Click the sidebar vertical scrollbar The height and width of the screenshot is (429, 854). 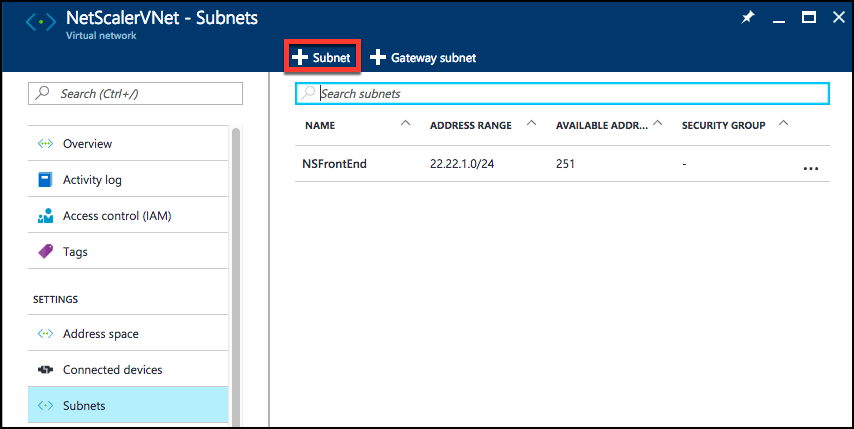pos(236,276)
